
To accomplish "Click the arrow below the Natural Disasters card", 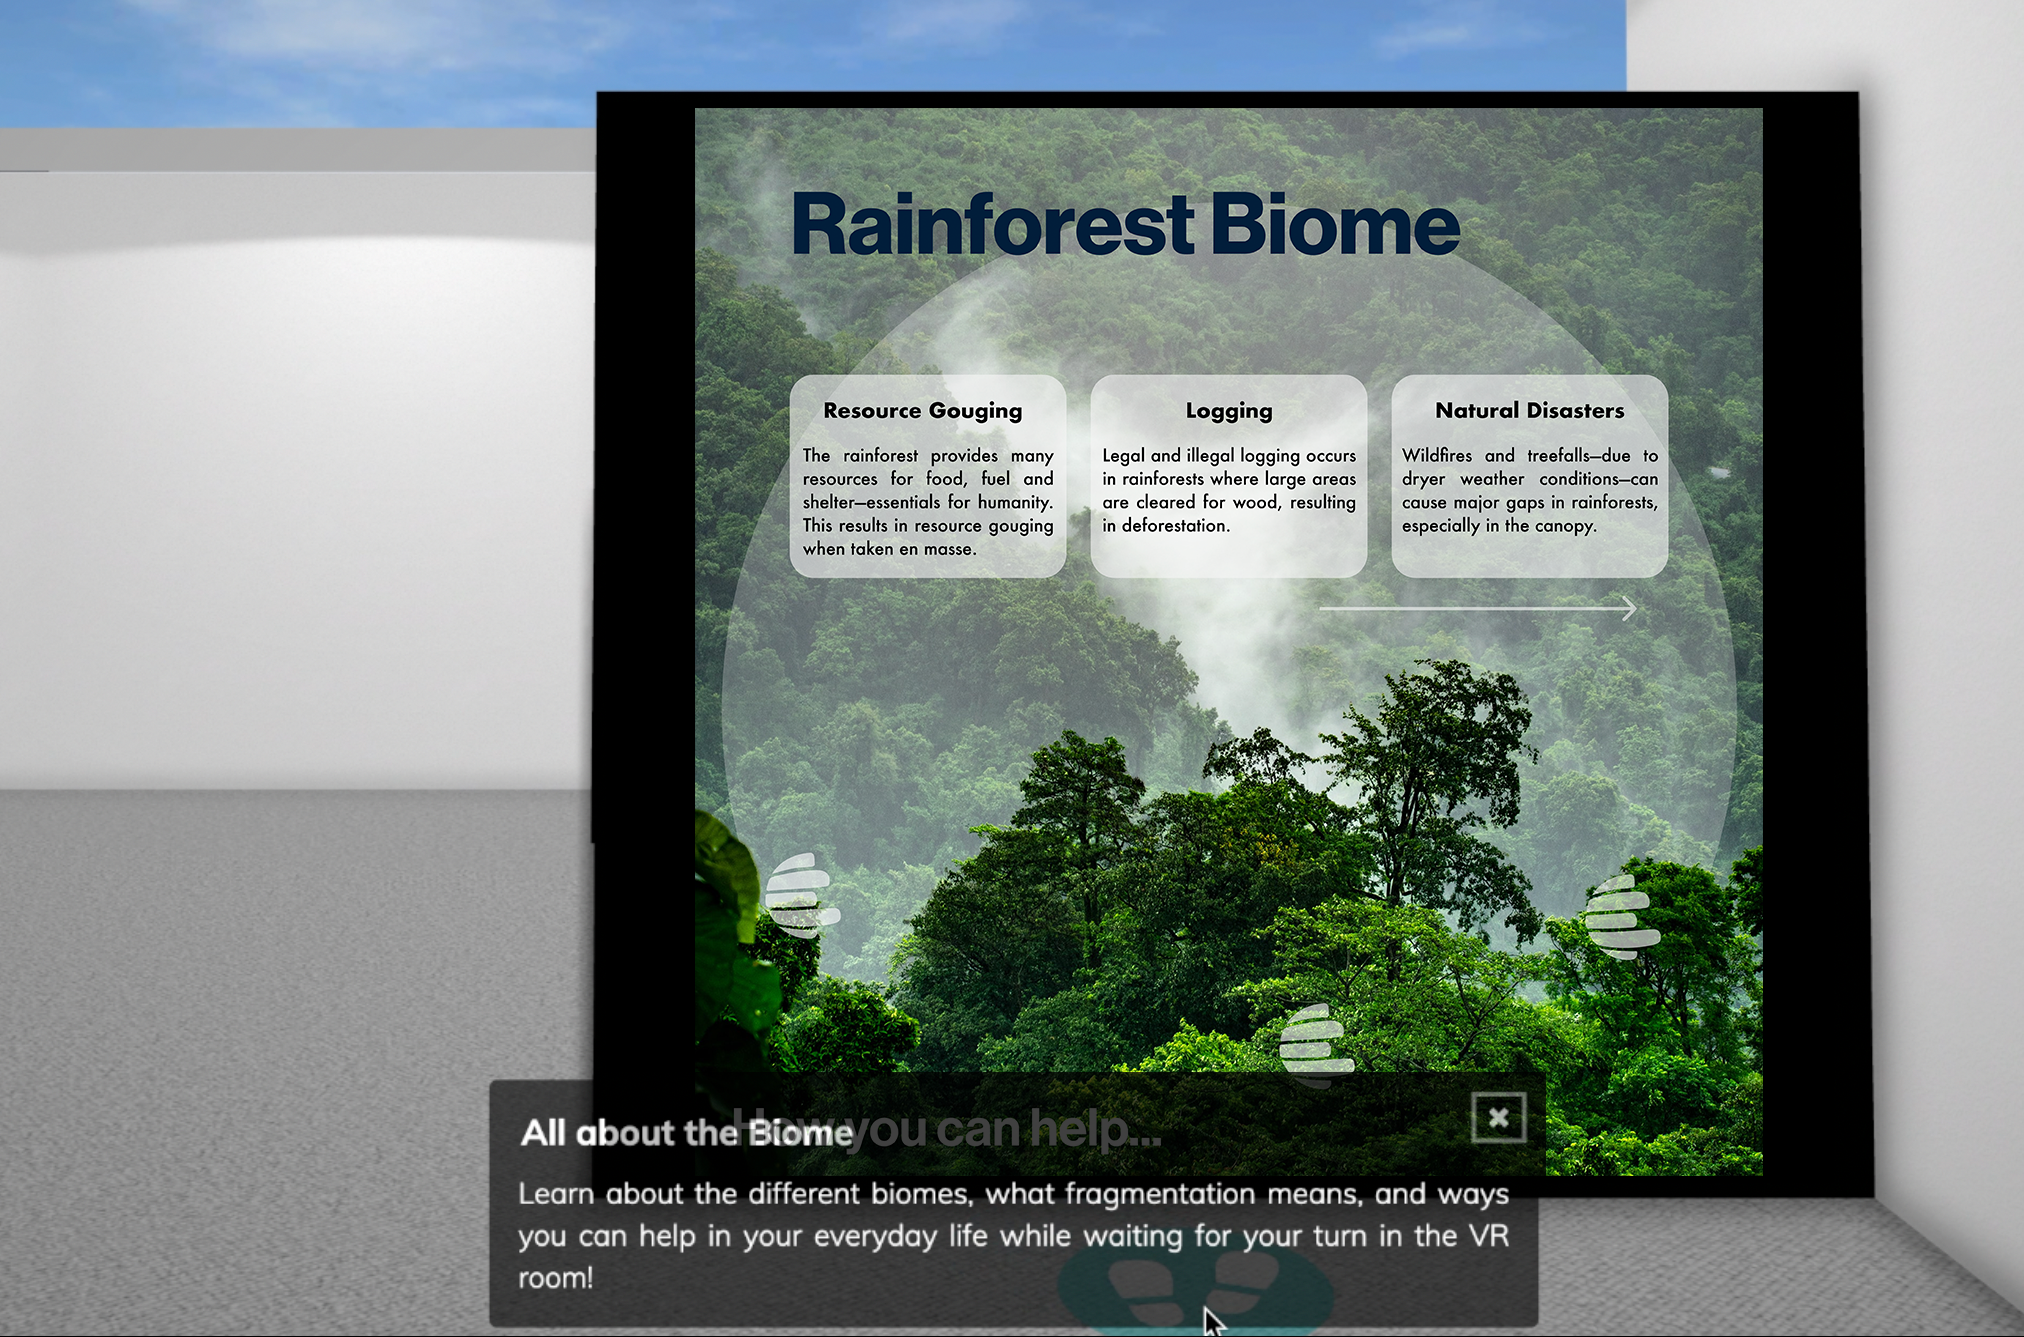I will click(x=1478, y=608).
